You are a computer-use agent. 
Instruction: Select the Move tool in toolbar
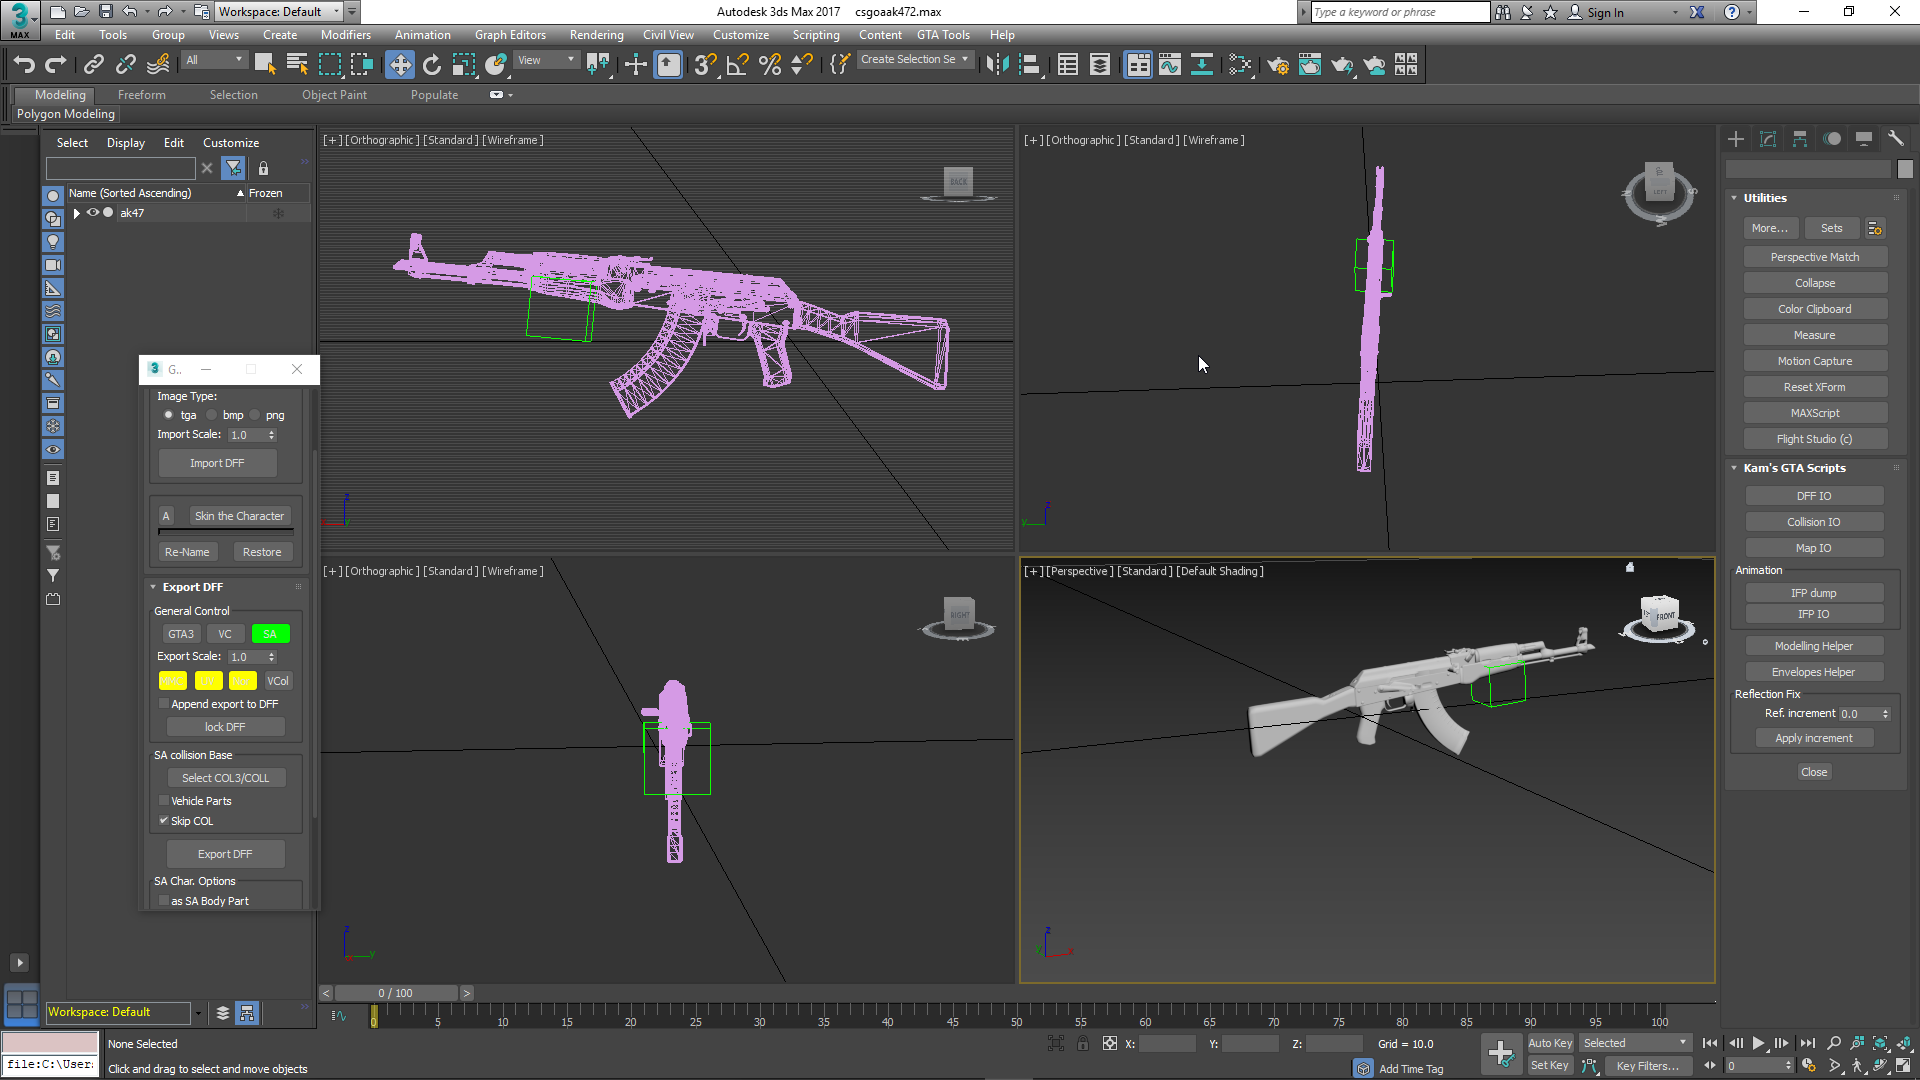coord(400,65)
